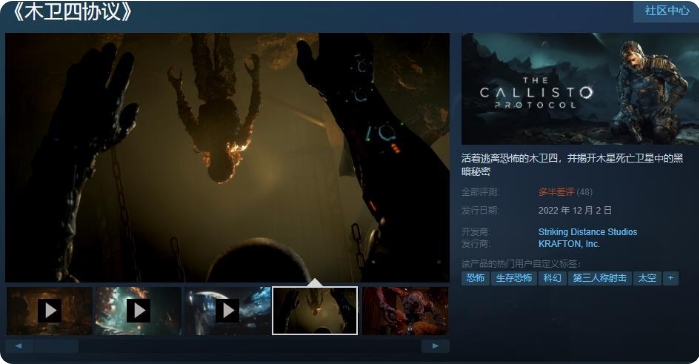The image size is (699, 364).
Task: Open Striking Distance Studios developer link
Action: point(588,232)
